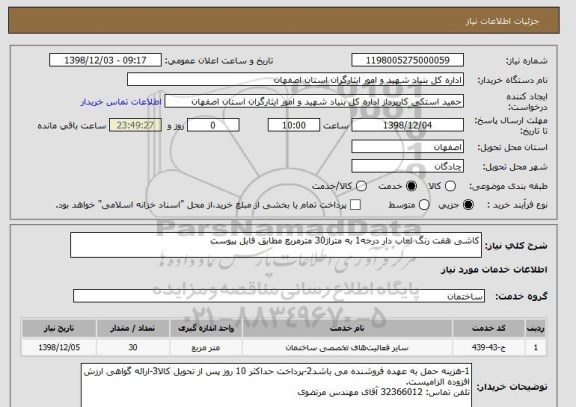
Task: Click the نوع فرآیند خرید label
Action: click(517, 205)
